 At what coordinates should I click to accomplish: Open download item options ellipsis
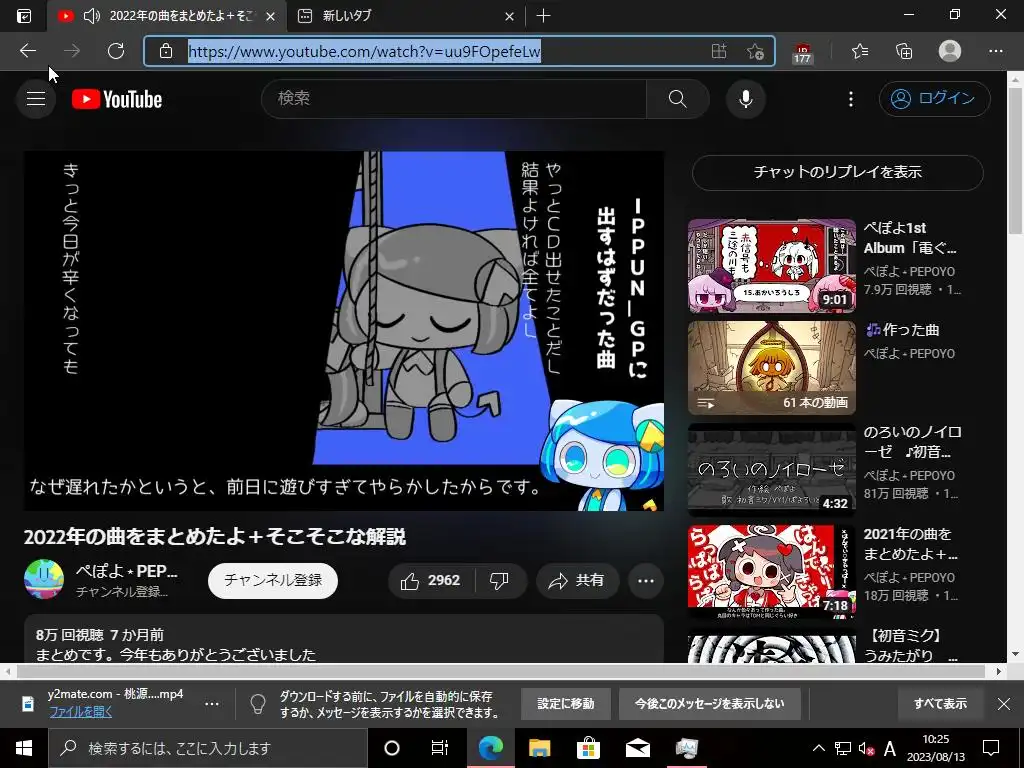pos(212,704)
